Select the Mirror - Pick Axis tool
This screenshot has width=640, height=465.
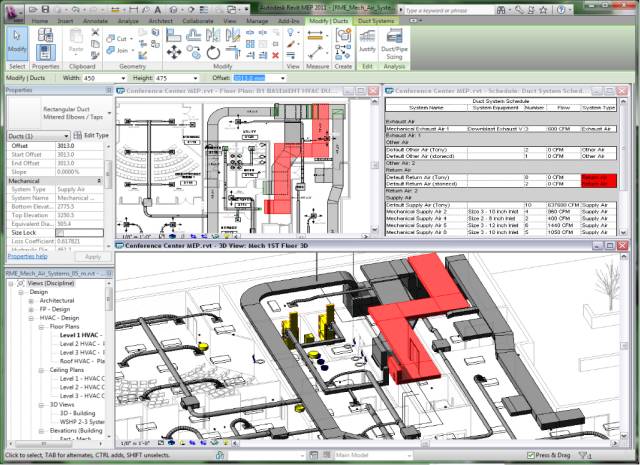click(213, 35)
